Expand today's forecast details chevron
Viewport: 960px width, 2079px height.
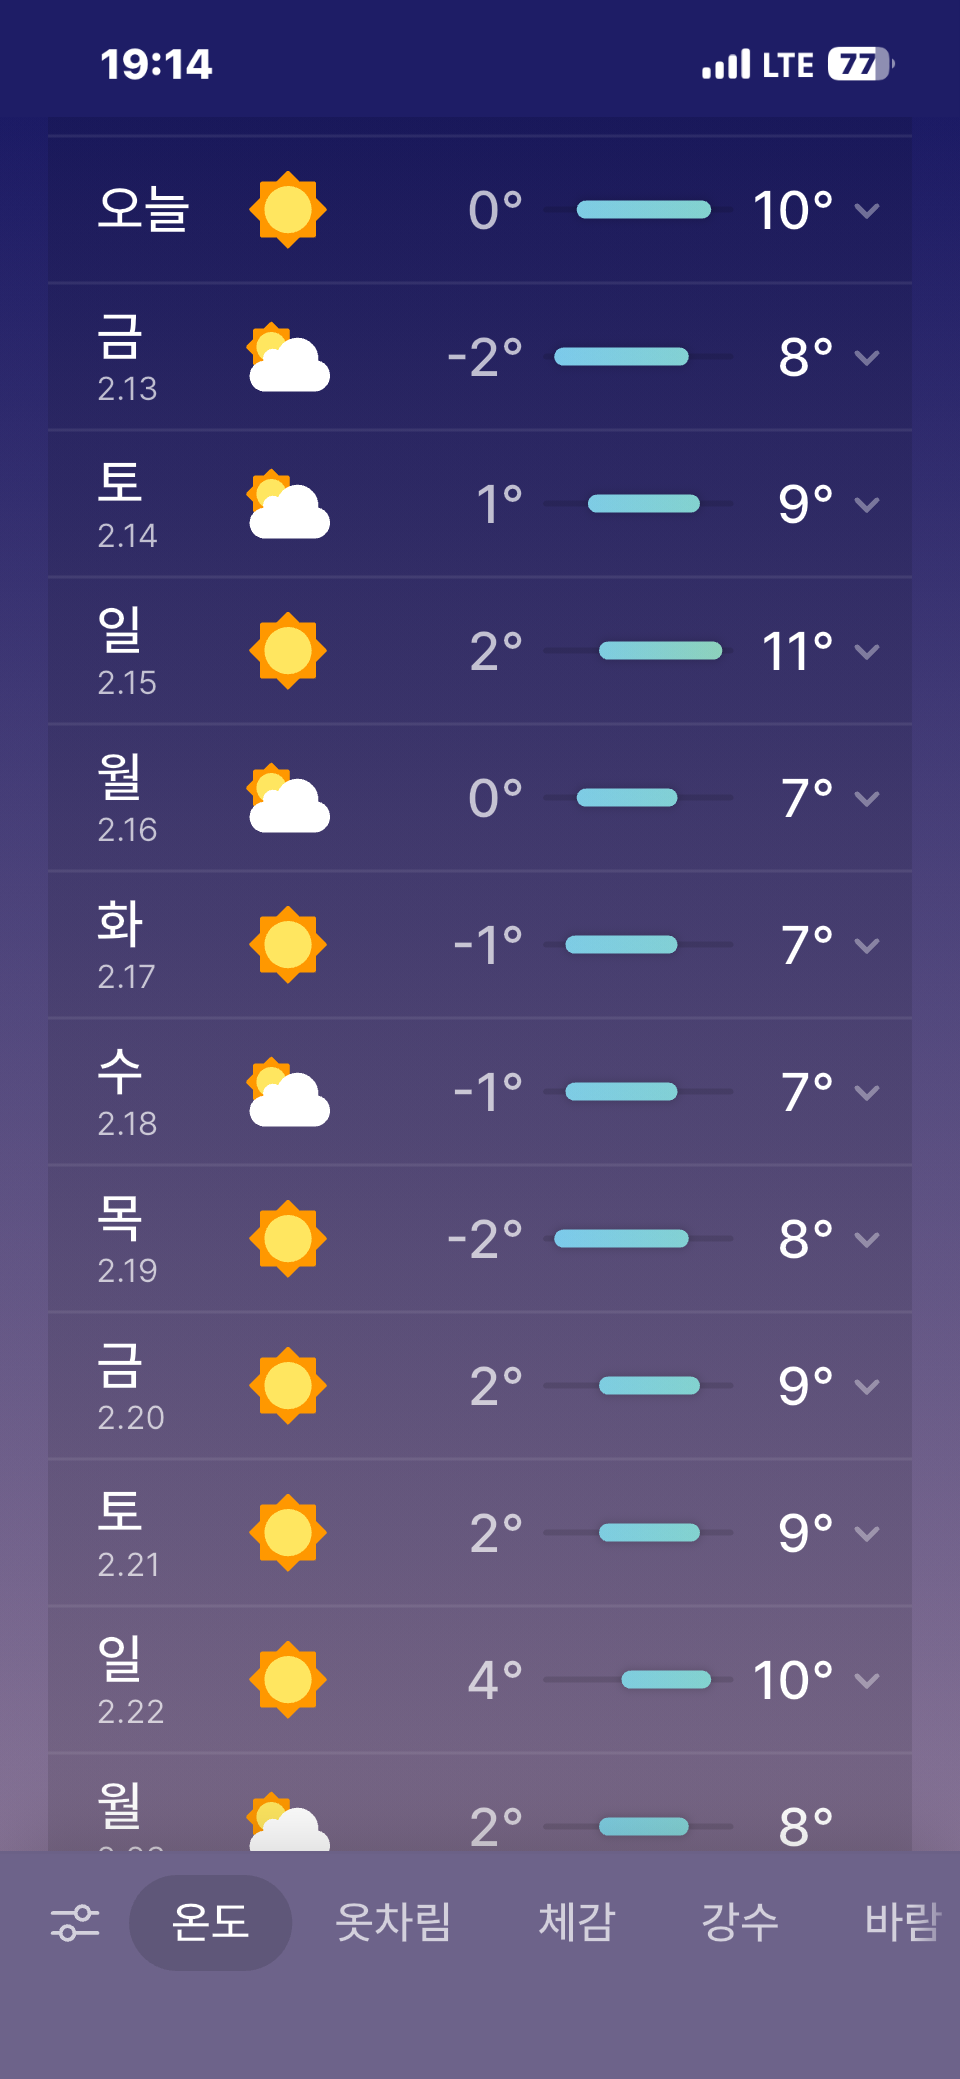867,211
